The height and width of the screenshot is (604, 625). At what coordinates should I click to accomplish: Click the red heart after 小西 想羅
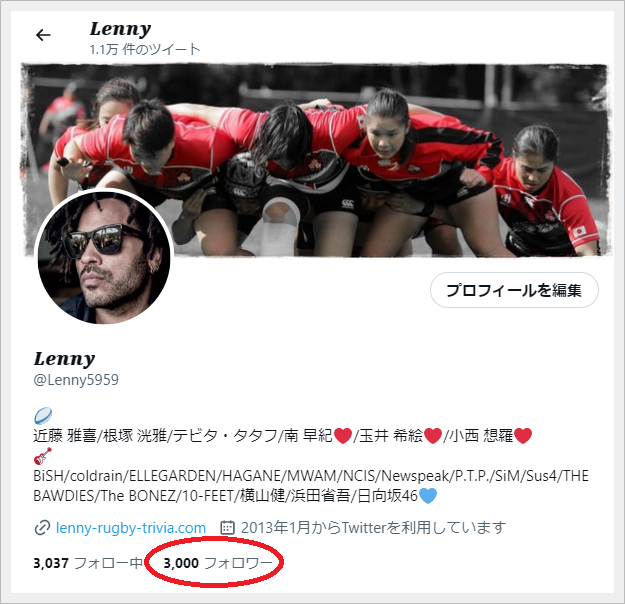[x=523, y=435]
